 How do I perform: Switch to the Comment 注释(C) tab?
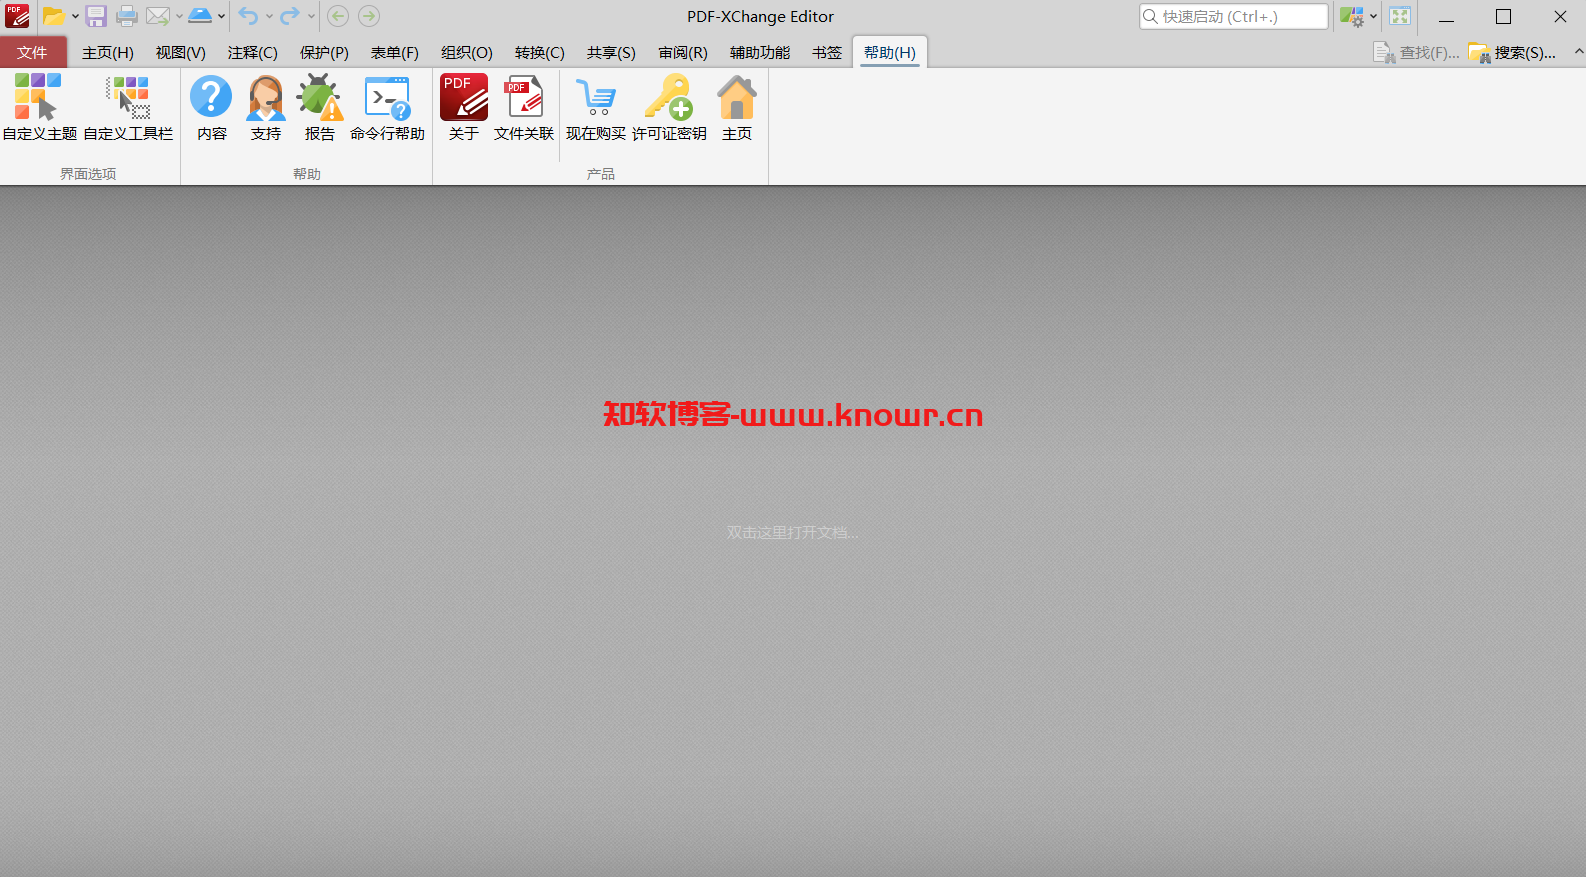253,52
